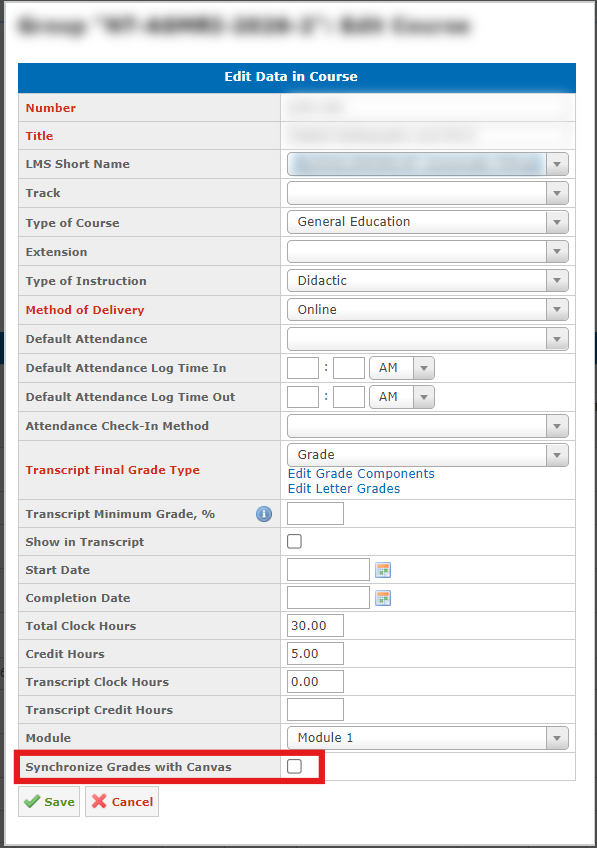Cancel editing the course
This screenshot has width=597, height=848.
[x=122, y=801]
